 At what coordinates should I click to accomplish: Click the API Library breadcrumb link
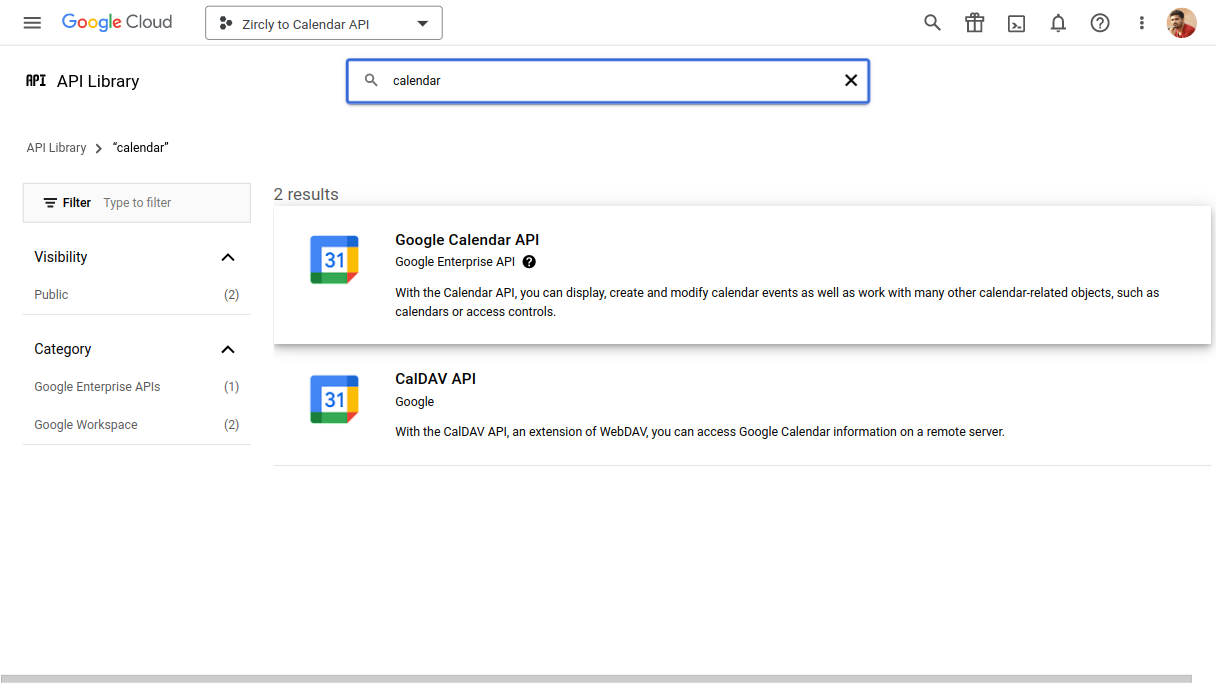click(56, 148)
